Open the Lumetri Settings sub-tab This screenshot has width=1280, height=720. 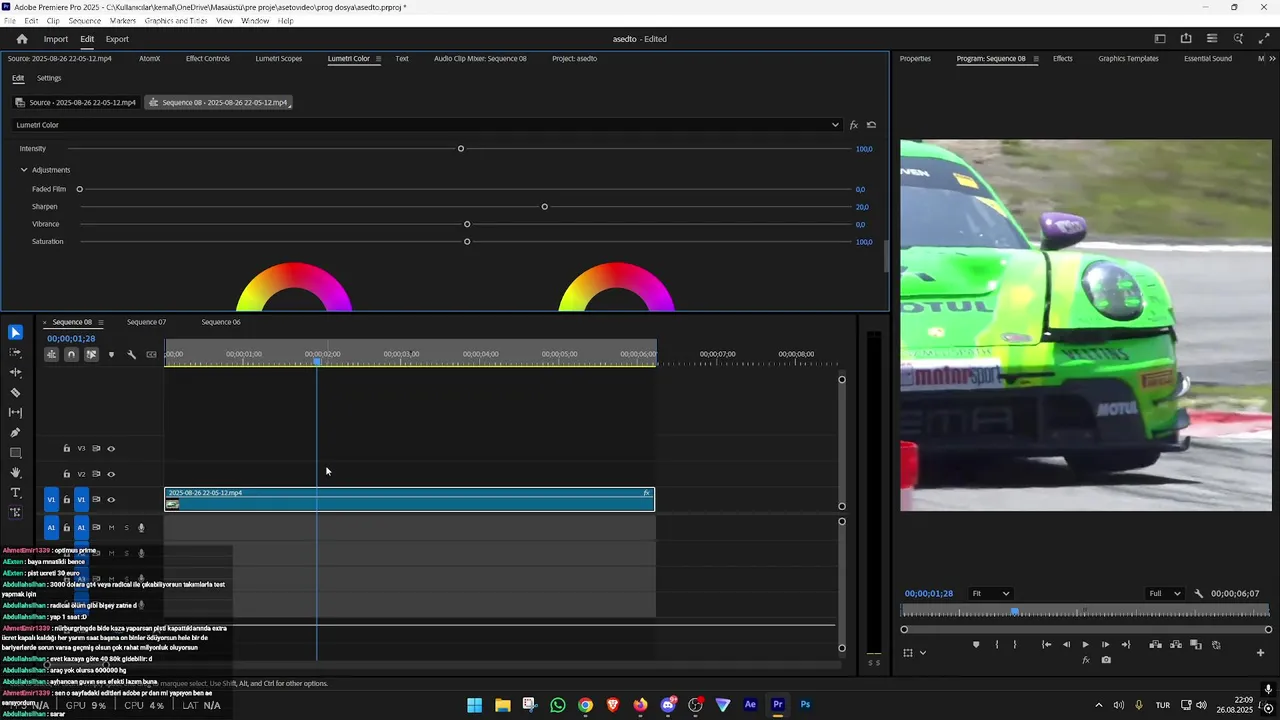tap(49, 78)
